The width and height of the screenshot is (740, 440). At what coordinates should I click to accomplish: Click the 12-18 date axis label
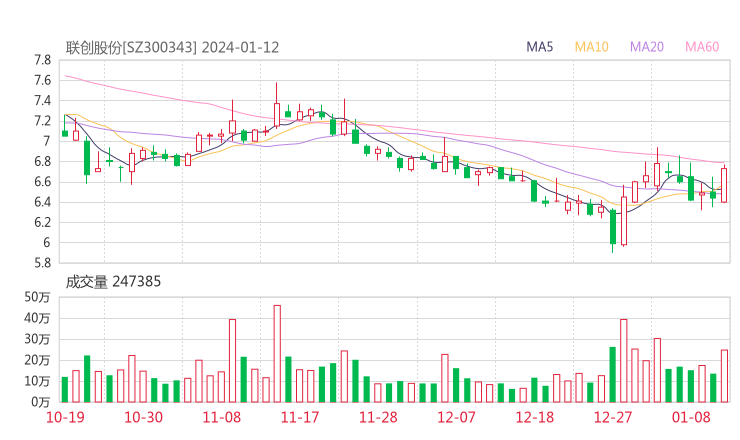tap(535, 417)
